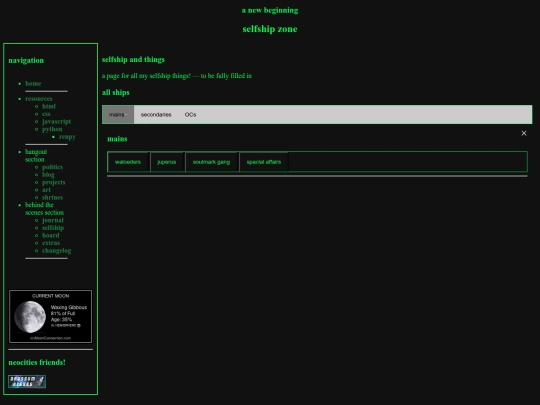Click the 'neocities friends!' heading

[37, 362]
